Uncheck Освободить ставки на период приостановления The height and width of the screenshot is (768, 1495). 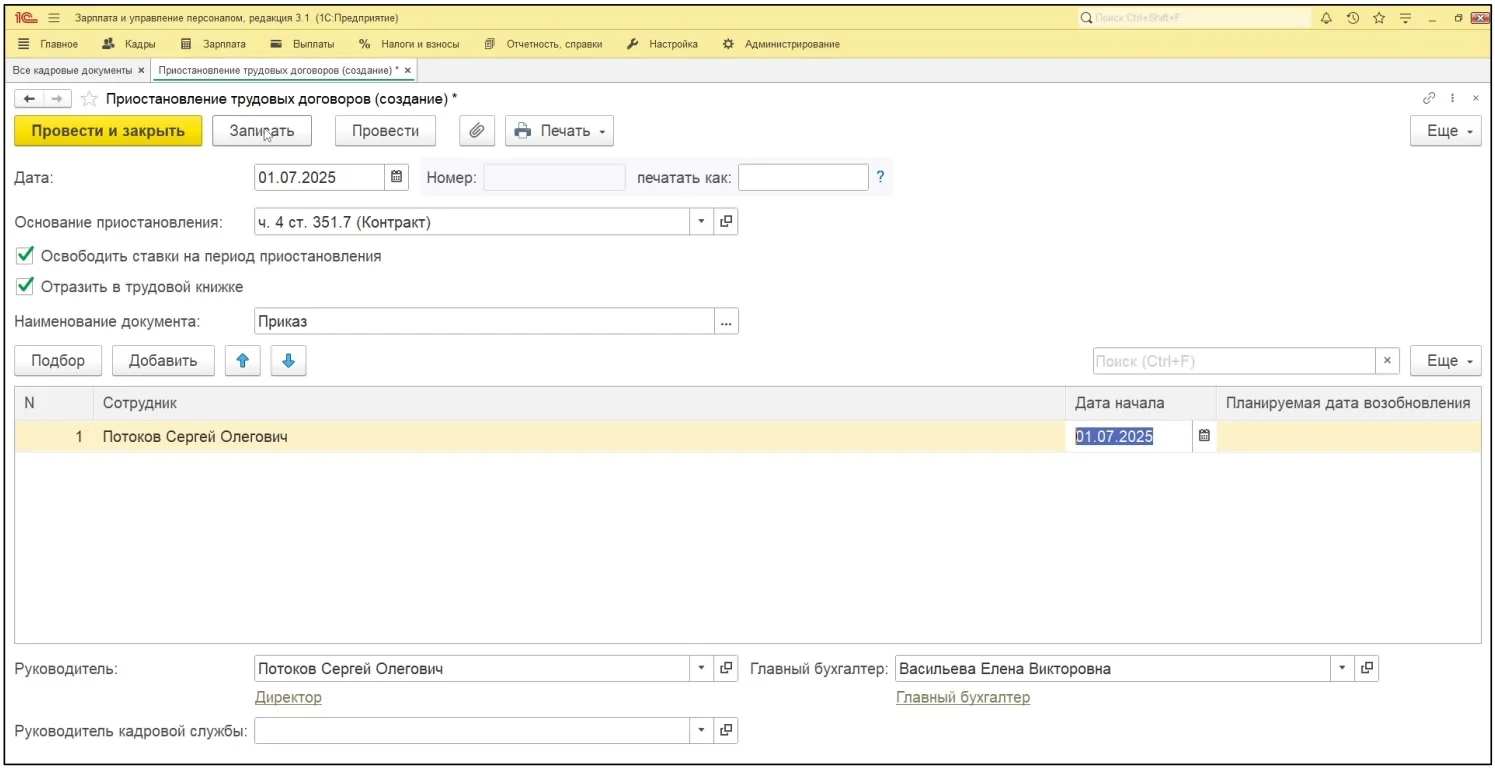[x=26, y=256]
